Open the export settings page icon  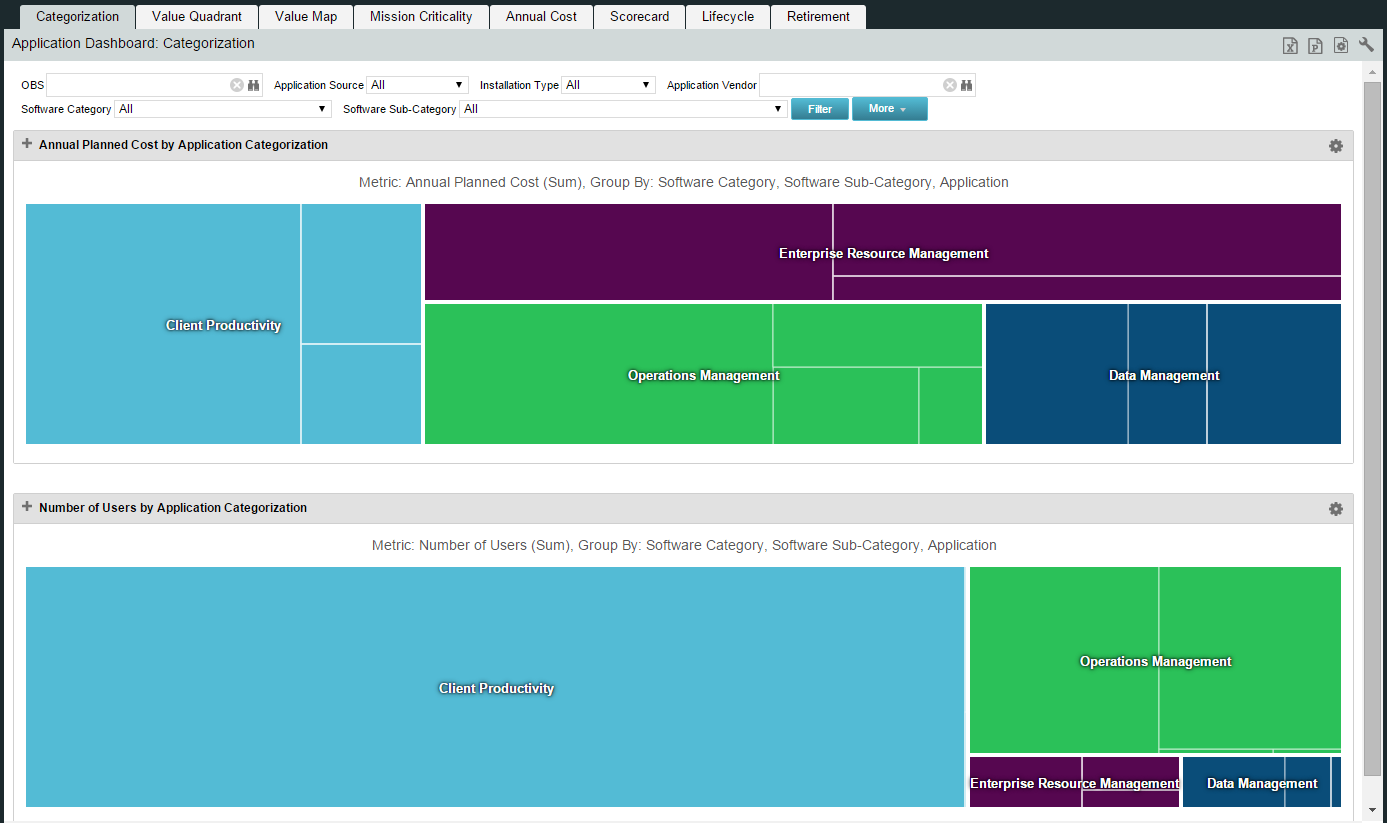pyautogui.click(x=1341, y=46)
